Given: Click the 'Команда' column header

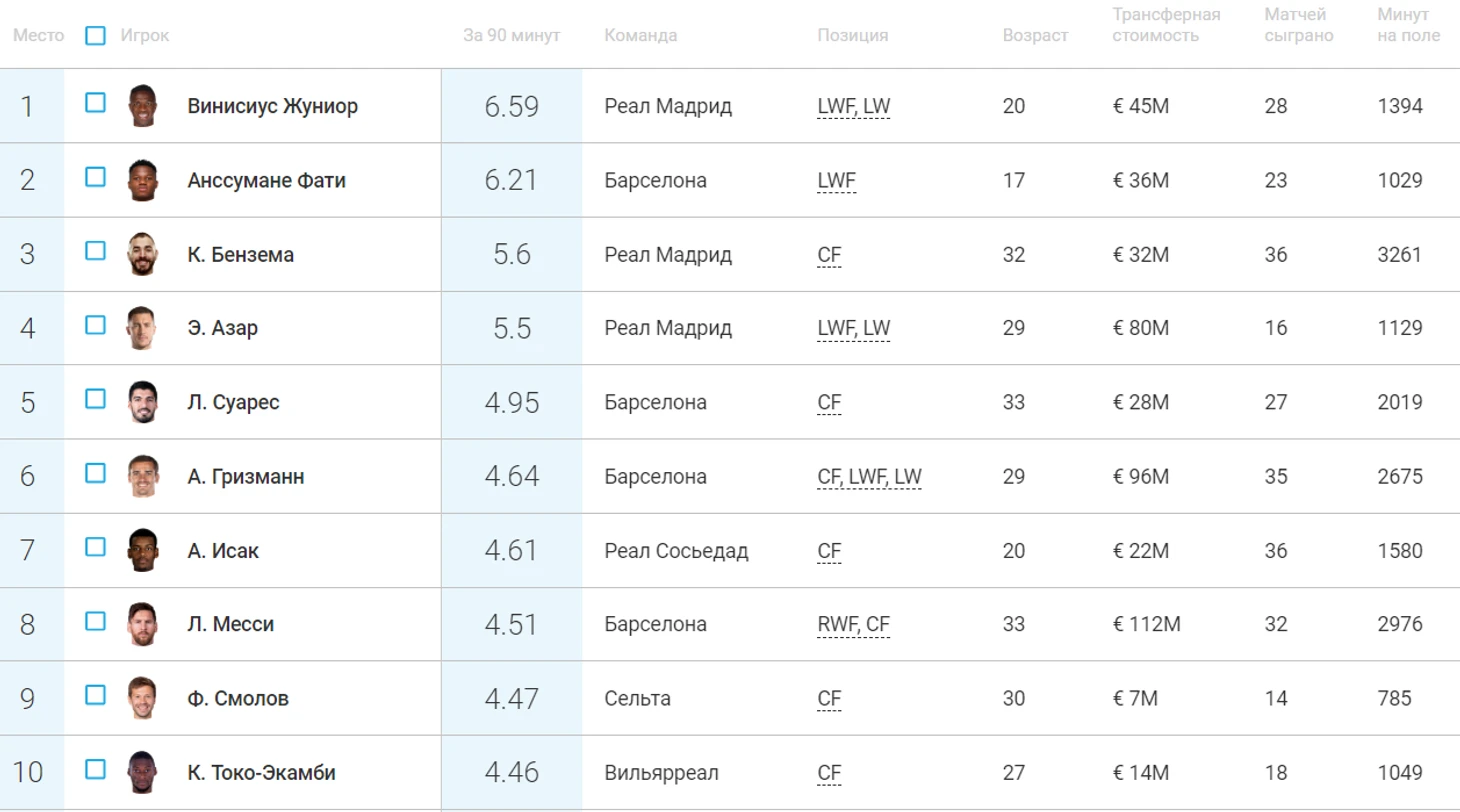Looking at the screenshot, I should coord(640,36).
